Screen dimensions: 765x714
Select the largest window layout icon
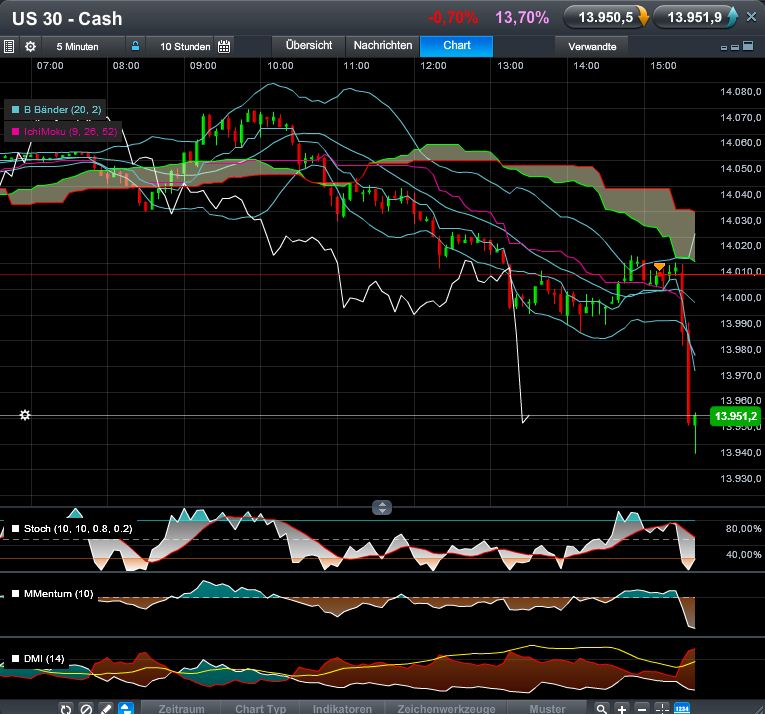pos(748,46)
